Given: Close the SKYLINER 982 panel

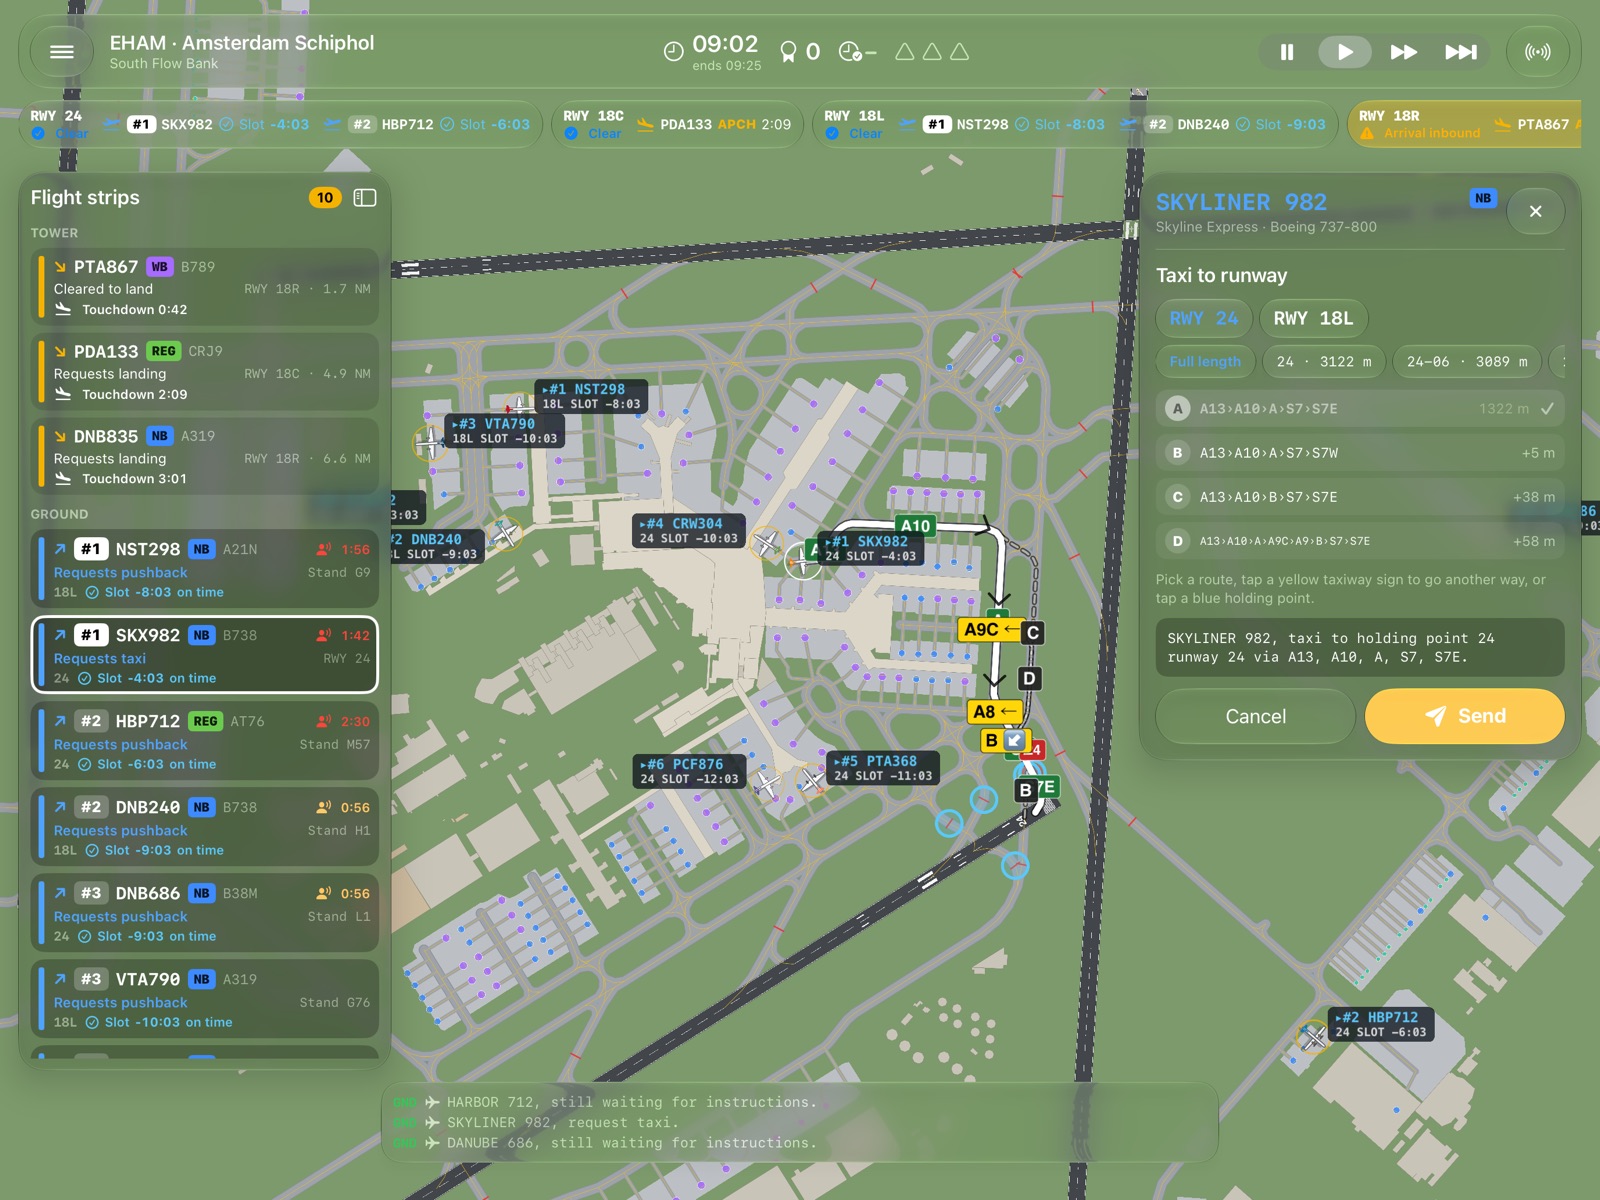Looking at the screenshot, I should pyautogui.click(x=1535, y=211).
